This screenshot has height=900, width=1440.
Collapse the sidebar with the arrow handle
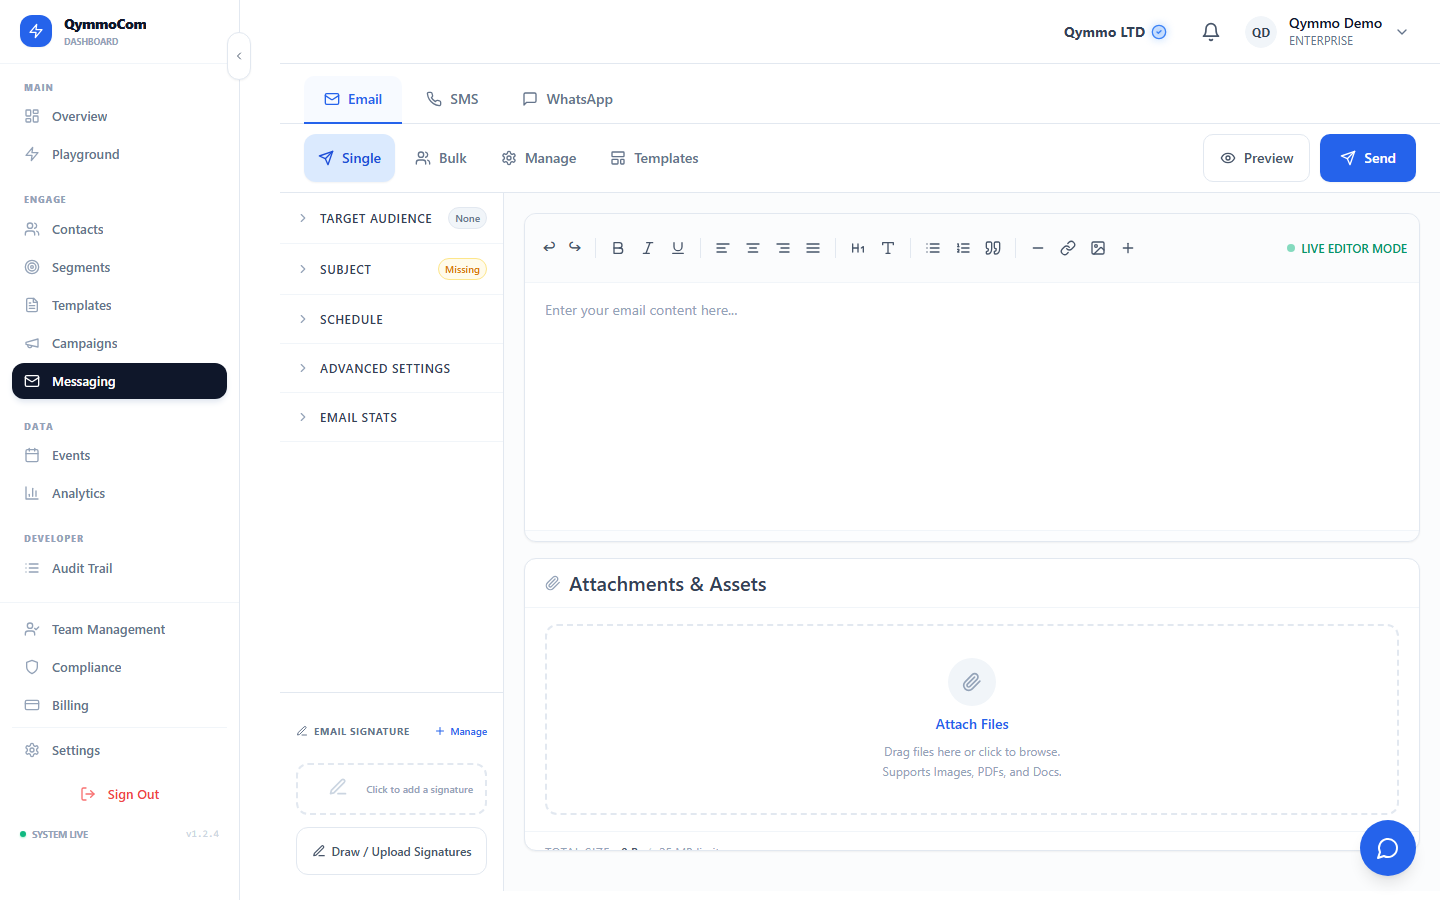[x=239, y=56]
